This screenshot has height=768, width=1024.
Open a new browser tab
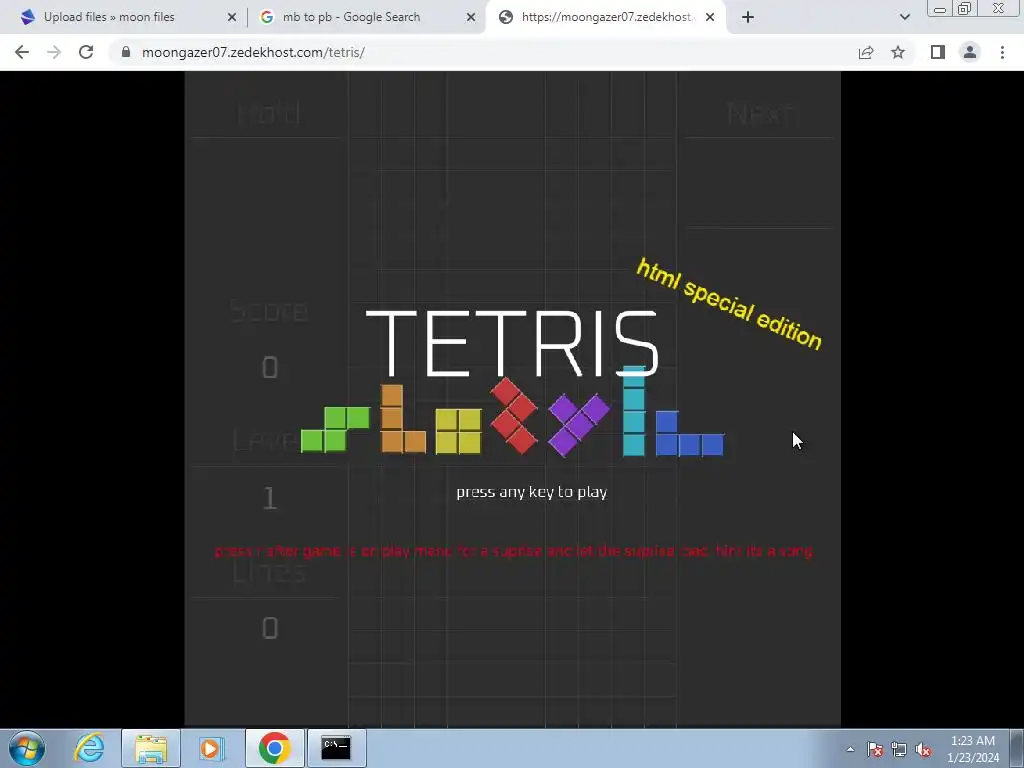coord(748,18)
